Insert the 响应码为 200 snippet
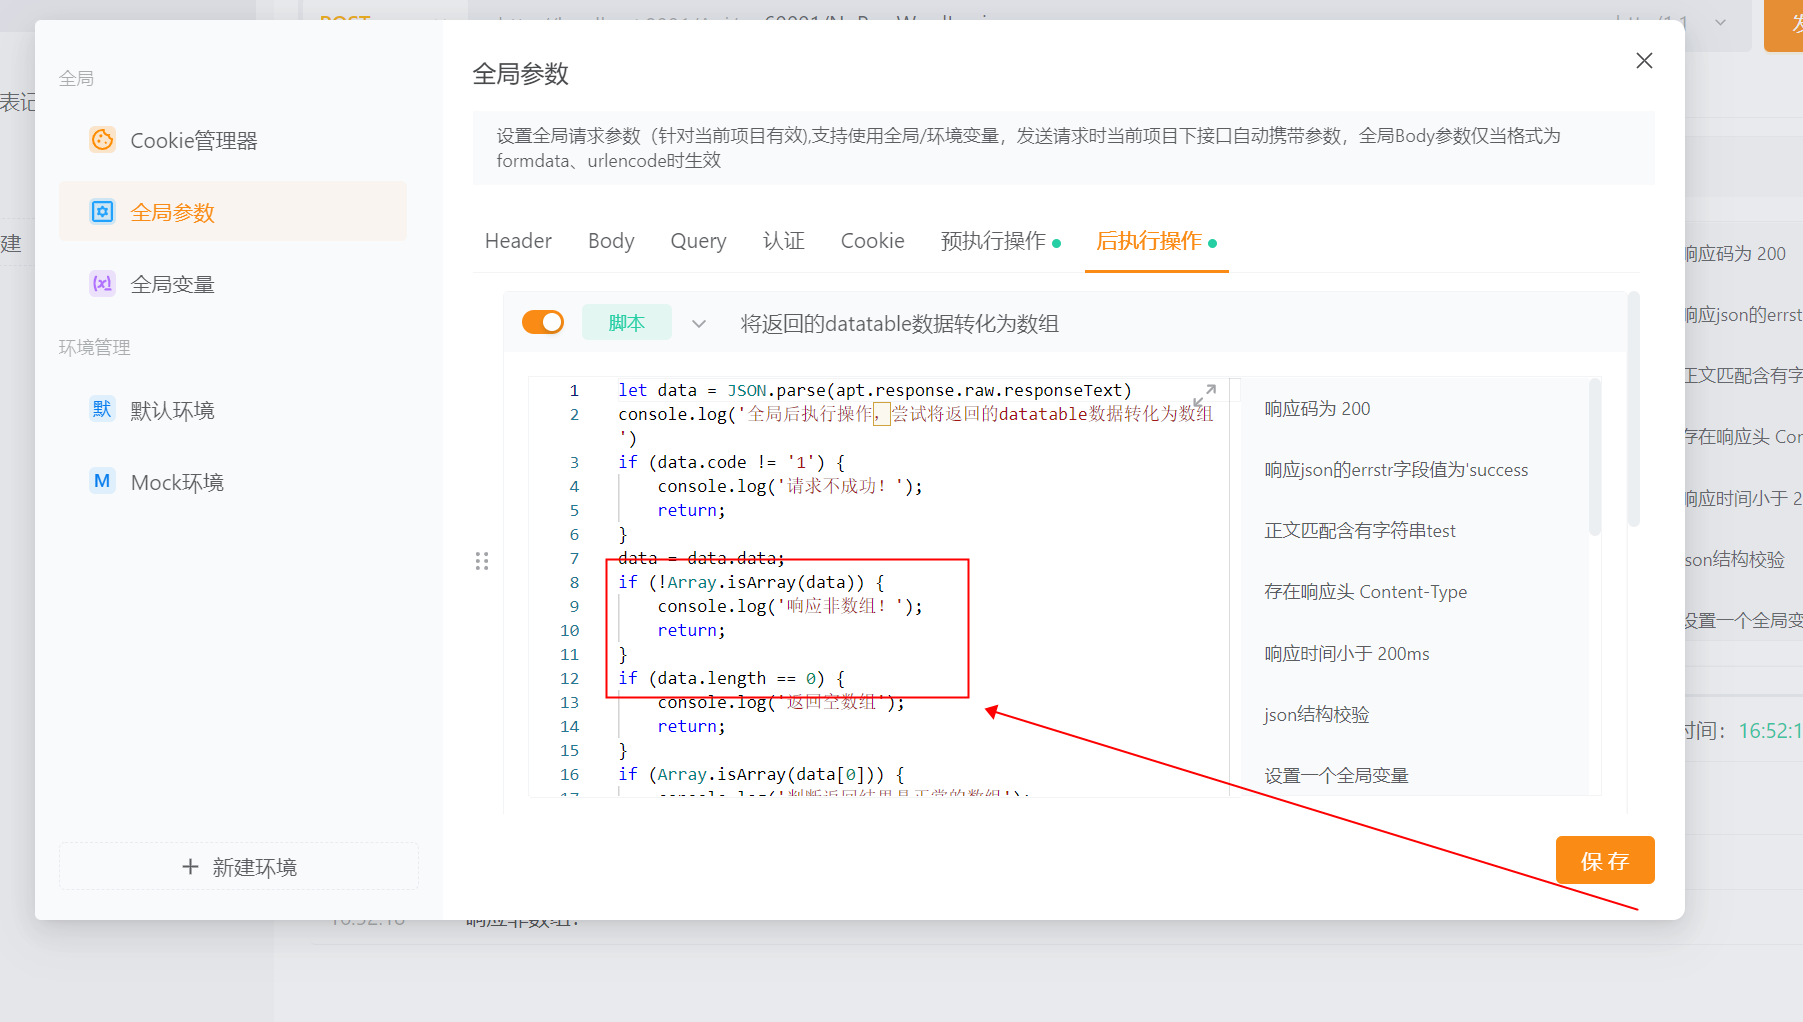Viewport: 1803px width, 1022px height. coord(1317,409)
